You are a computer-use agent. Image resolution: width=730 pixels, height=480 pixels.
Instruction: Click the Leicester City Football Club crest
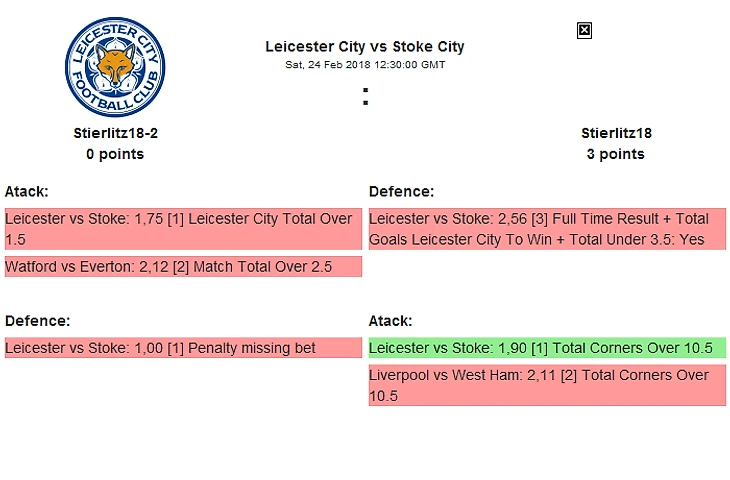115,68
